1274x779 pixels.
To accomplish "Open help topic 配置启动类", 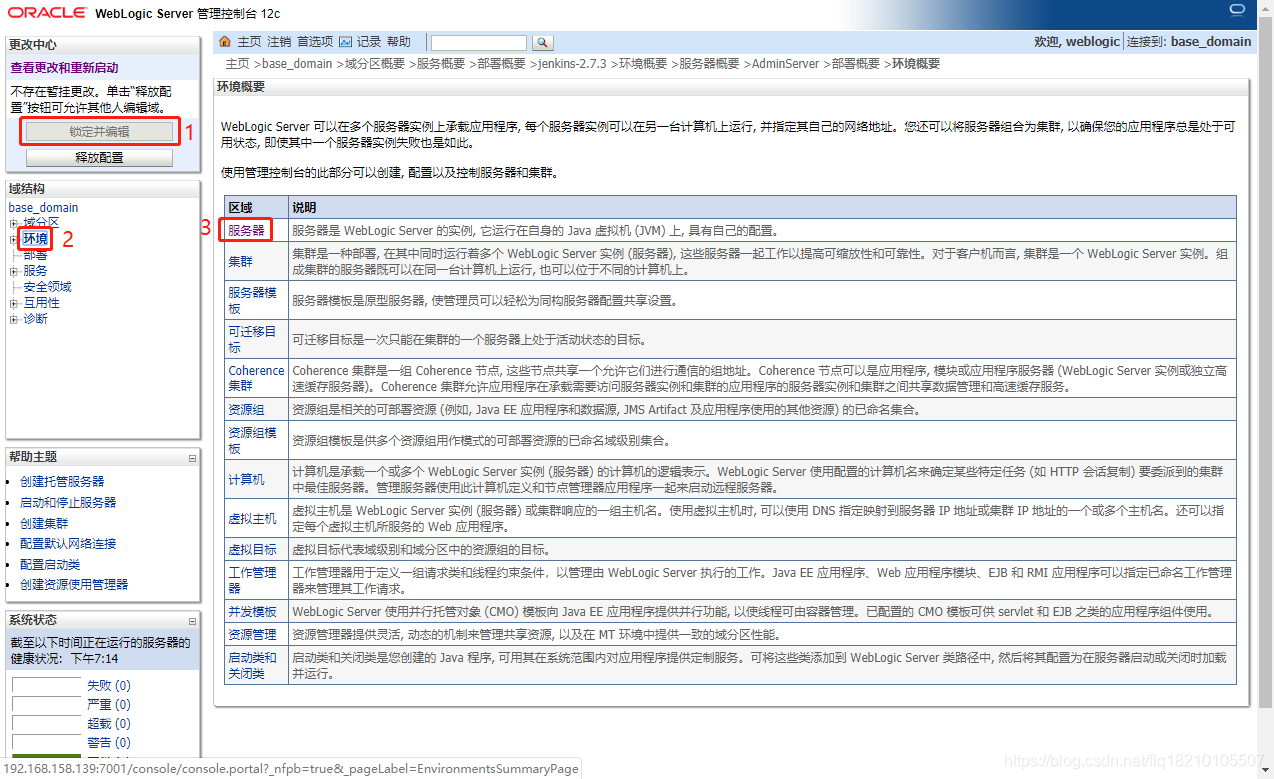I will click(50, 564).
